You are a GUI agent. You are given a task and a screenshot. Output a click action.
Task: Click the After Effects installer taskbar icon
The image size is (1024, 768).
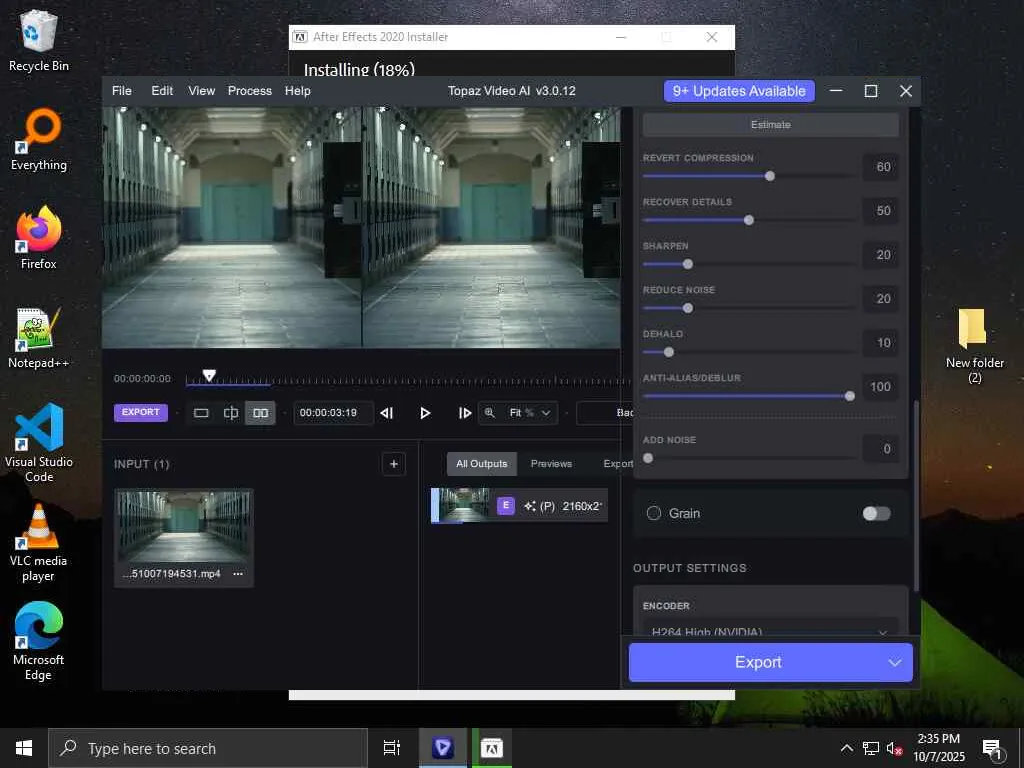click(x=492, y=748)
